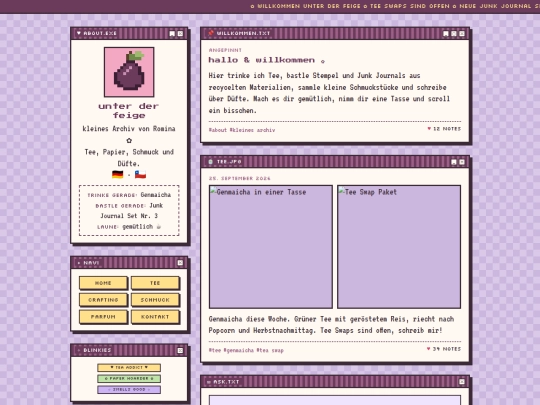
Task: Open the Parfum navigation button
Action: pyautogui.click(x=103, y=317)
